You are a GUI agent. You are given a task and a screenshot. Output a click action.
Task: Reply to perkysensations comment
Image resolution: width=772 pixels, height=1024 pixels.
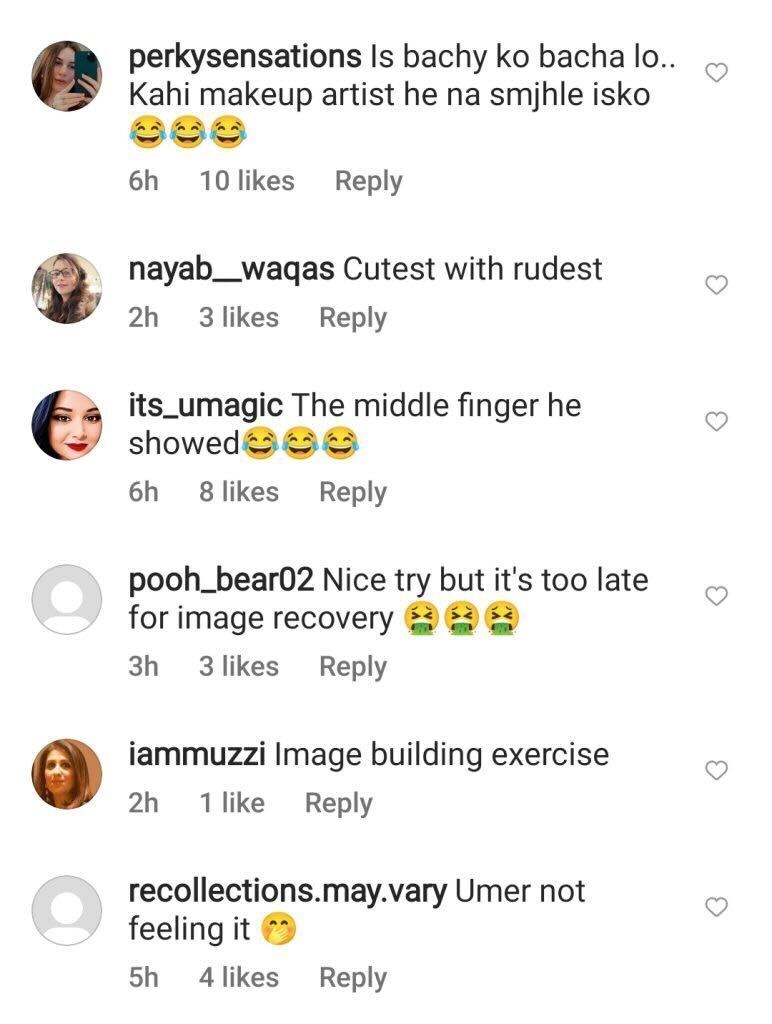[x=368, y=182]
